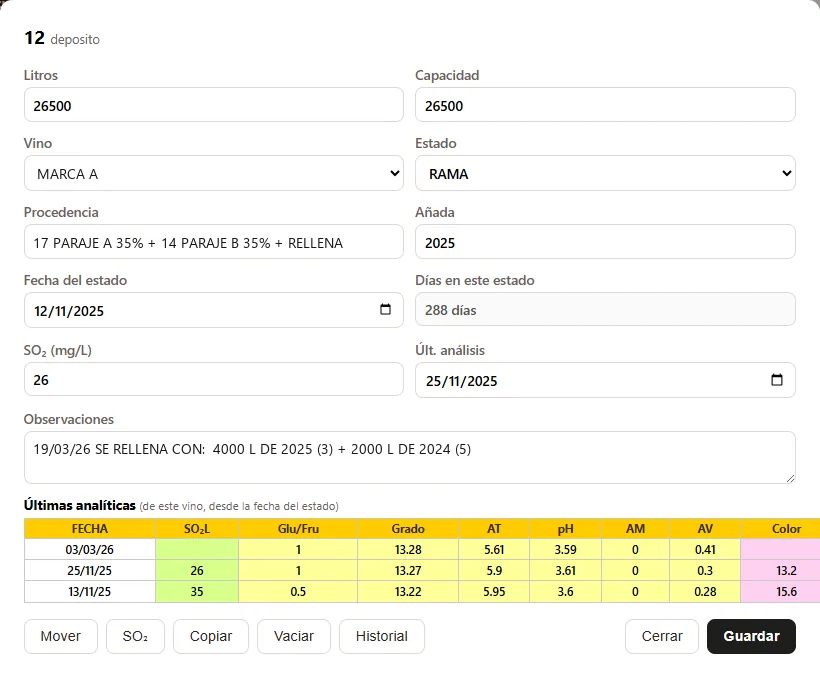Open the Historial button

[382, 636]
